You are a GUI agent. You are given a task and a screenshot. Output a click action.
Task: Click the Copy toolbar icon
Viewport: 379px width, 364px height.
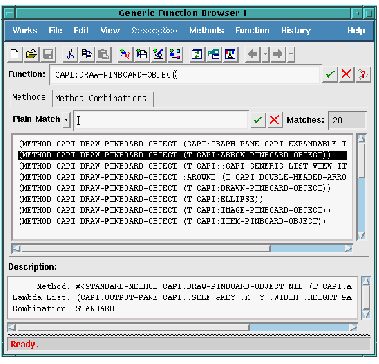pyautogui.click(x=87, y=54)
